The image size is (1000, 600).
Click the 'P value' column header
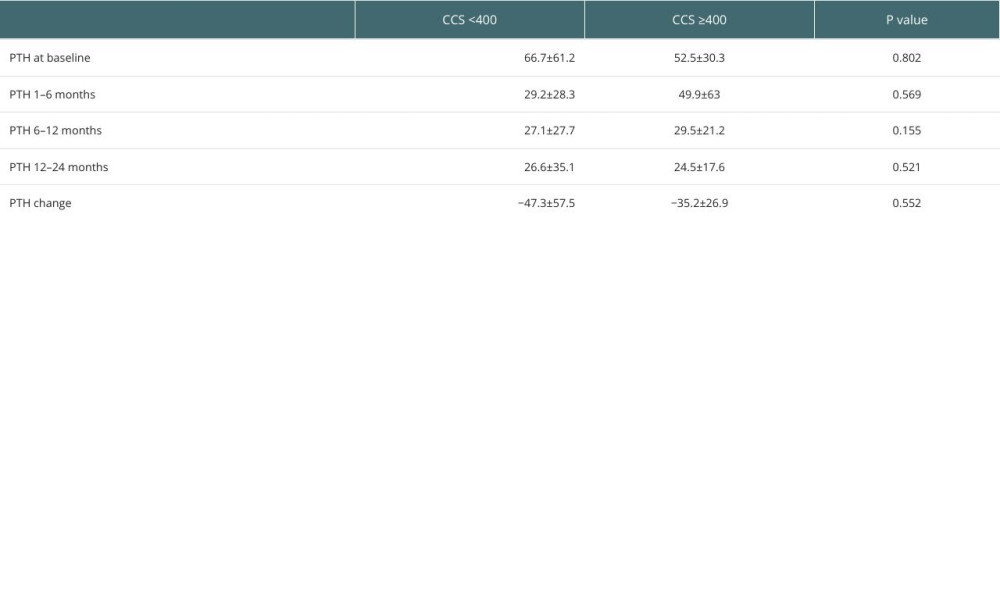[x=906, y=20]
